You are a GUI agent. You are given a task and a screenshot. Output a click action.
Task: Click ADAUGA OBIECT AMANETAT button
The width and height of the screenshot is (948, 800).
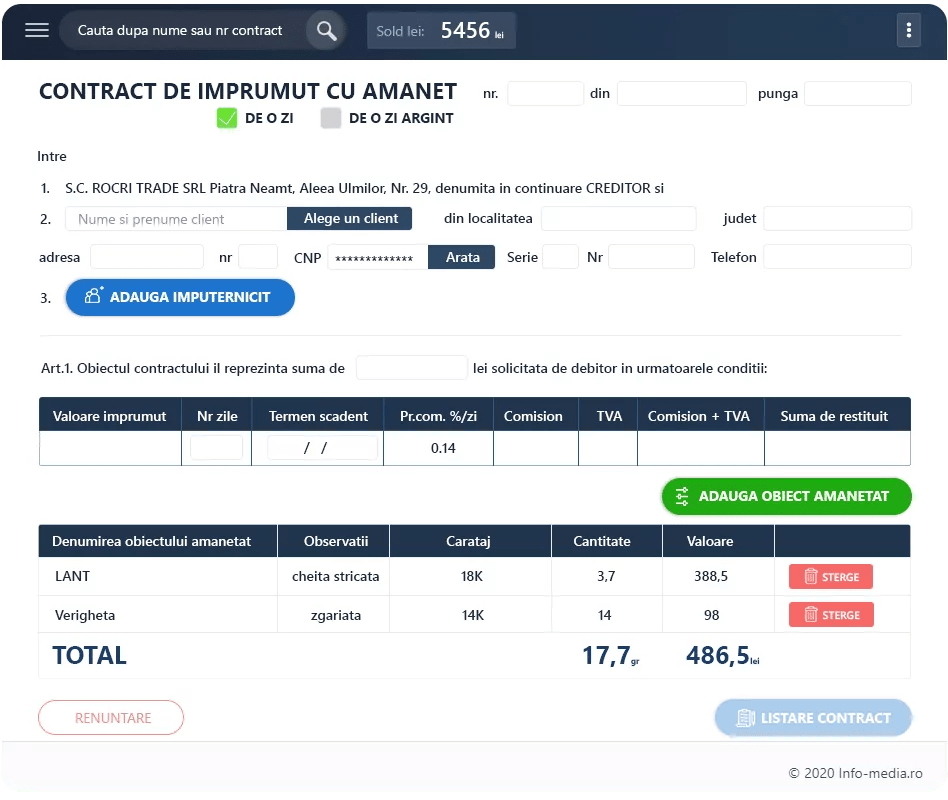(787, 496)
